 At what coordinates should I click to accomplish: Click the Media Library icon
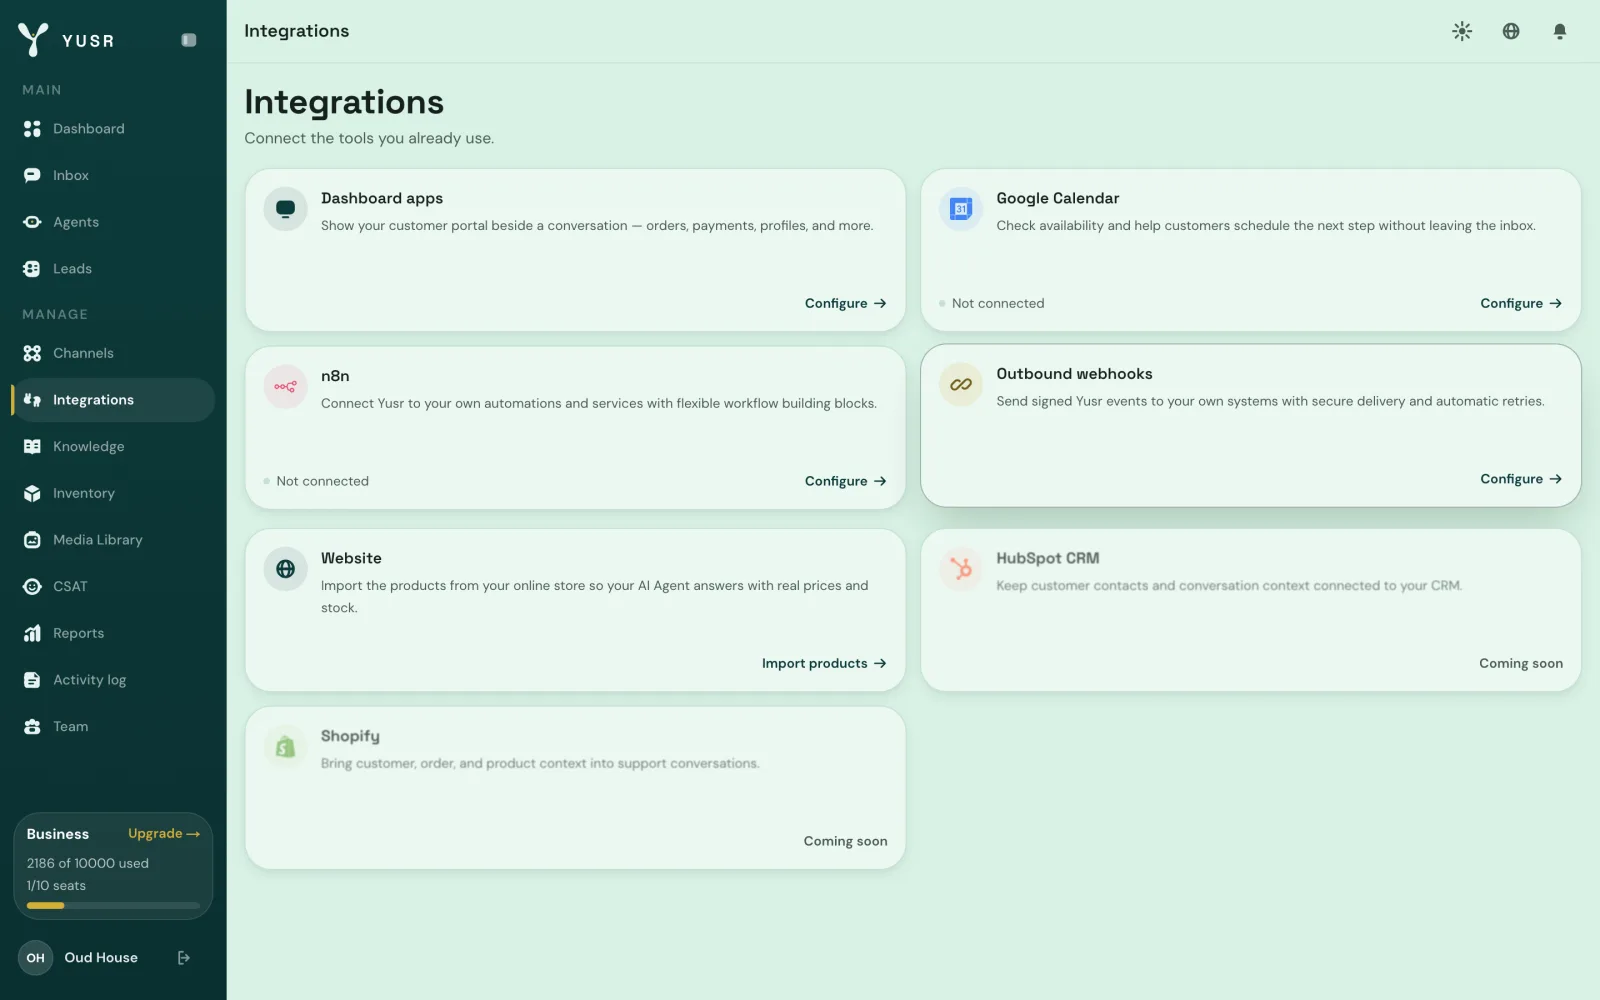point(32,540)
